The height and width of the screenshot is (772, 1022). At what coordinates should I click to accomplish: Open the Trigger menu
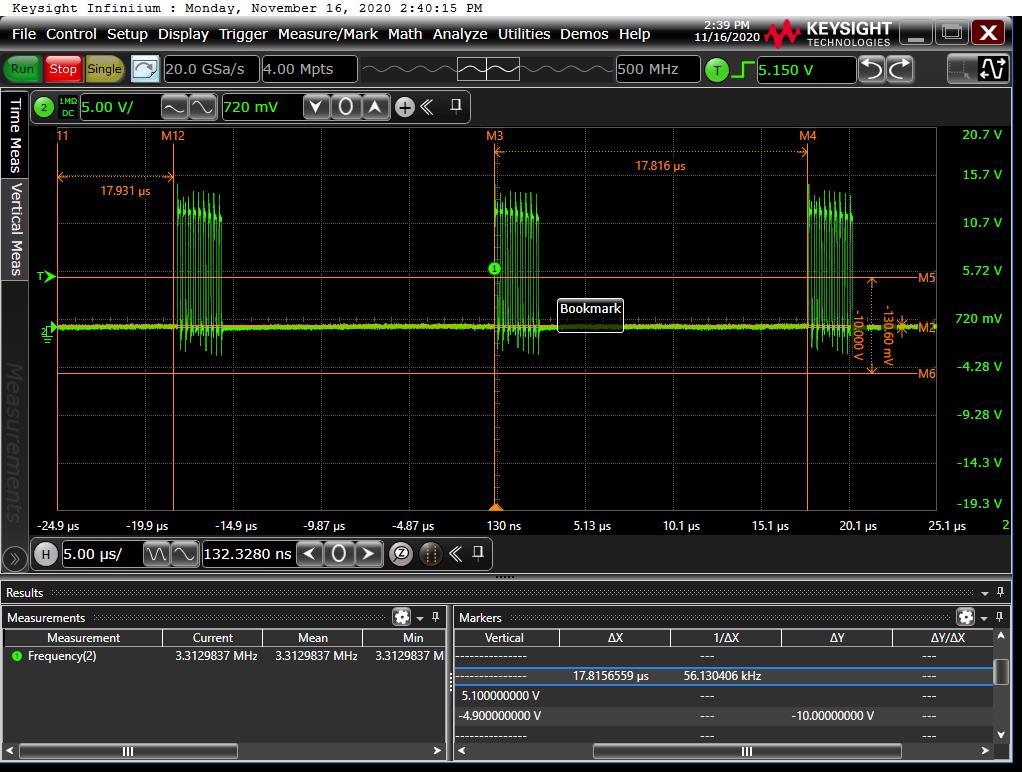pos(243,34)
